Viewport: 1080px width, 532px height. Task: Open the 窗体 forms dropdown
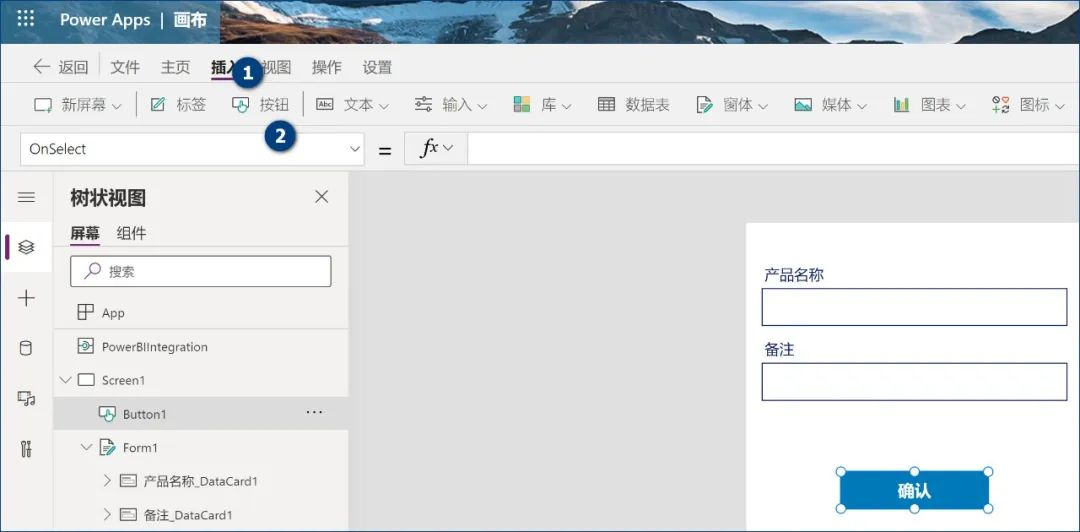(x=732, y=105)
